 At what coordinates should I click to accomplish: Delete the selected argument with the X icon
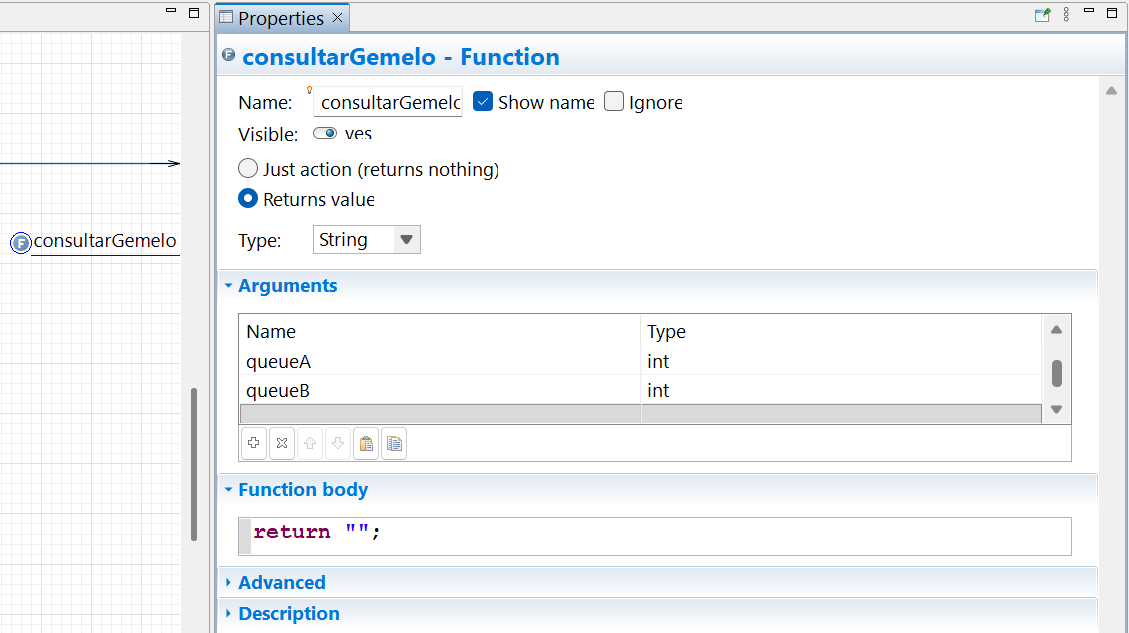282,443
